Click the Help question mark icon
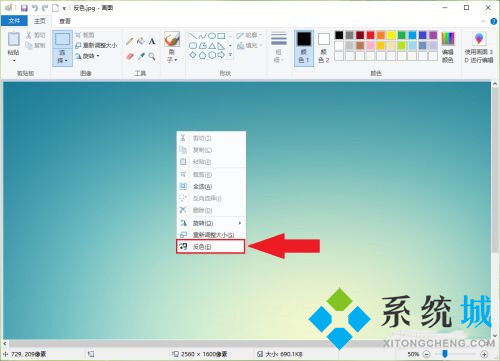500x361 pixels. coord(493,21)
